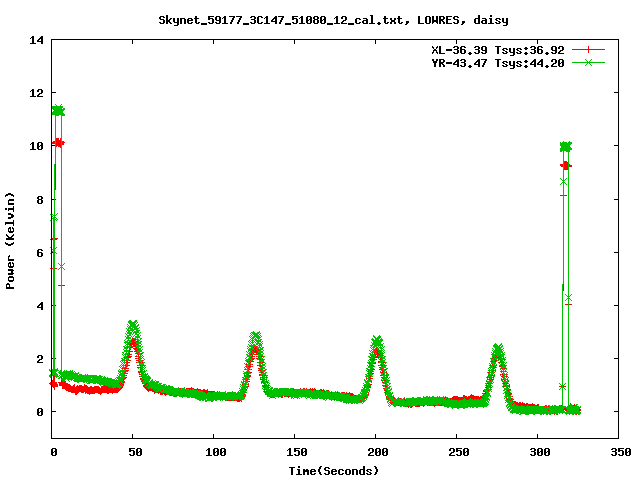Select the legend entry 'YR-43.47 Tsys:44.20'
This screenshot has width=640, height=480.
498,63
